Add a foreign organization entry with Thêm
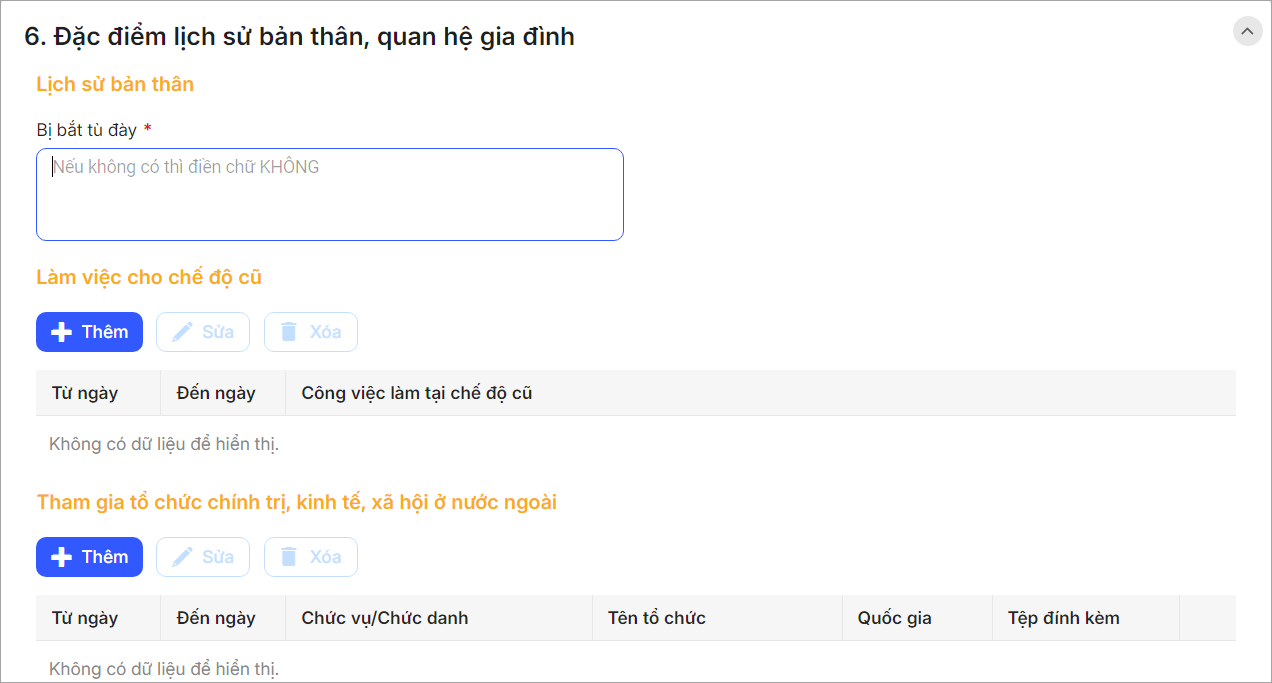The width and height of the screenshot is (1272, 683). (89, 557)
